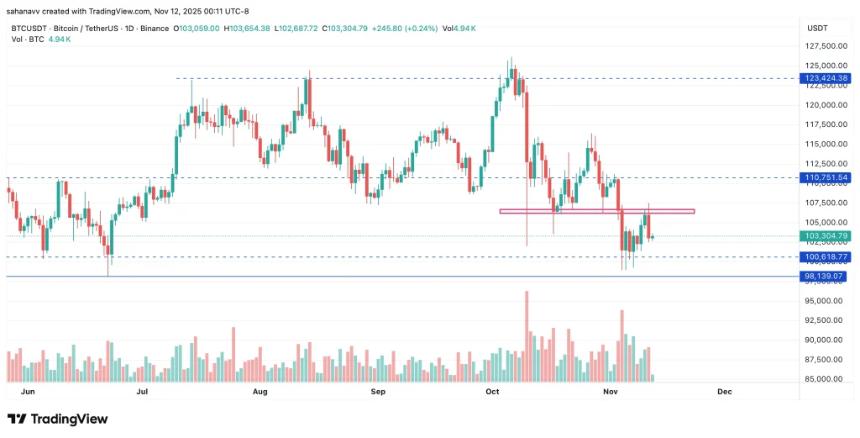Select the Dec marker on time axis
Screen dimensions: 860x438
[724, 393]
